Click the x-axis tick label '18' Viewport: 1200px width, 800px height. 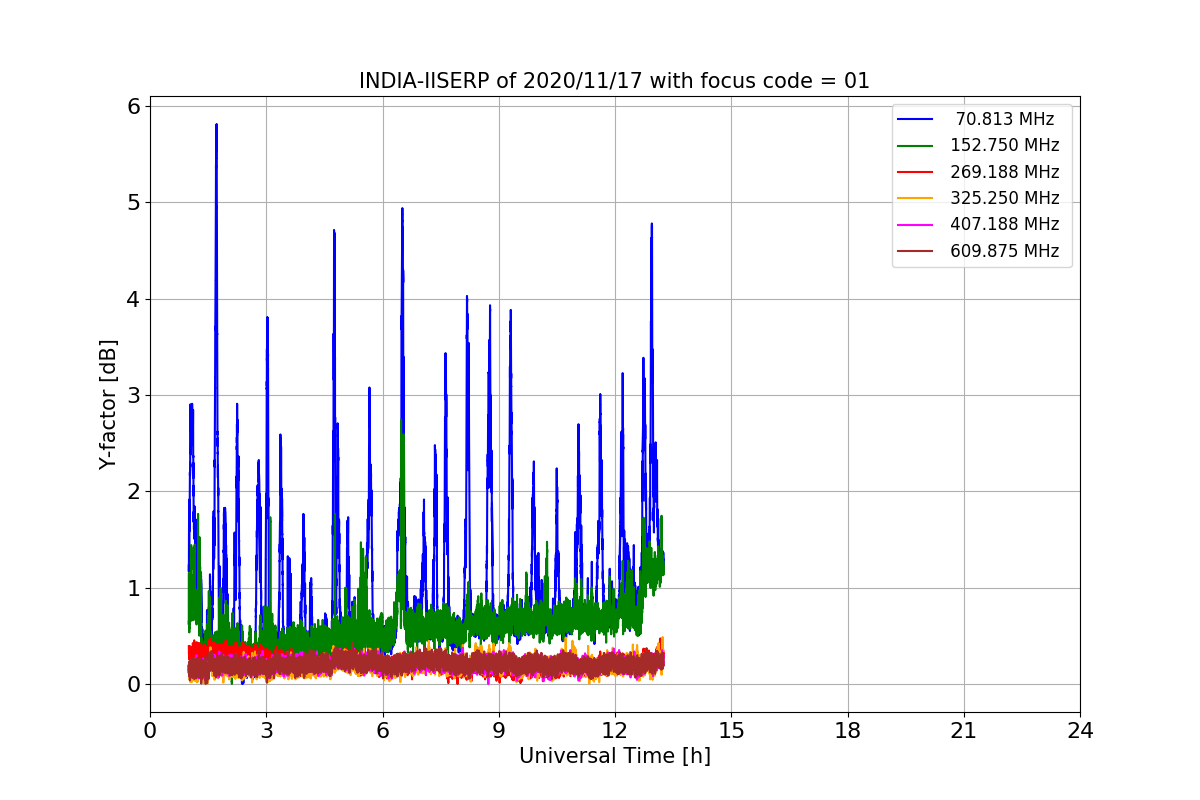point(848,730)
